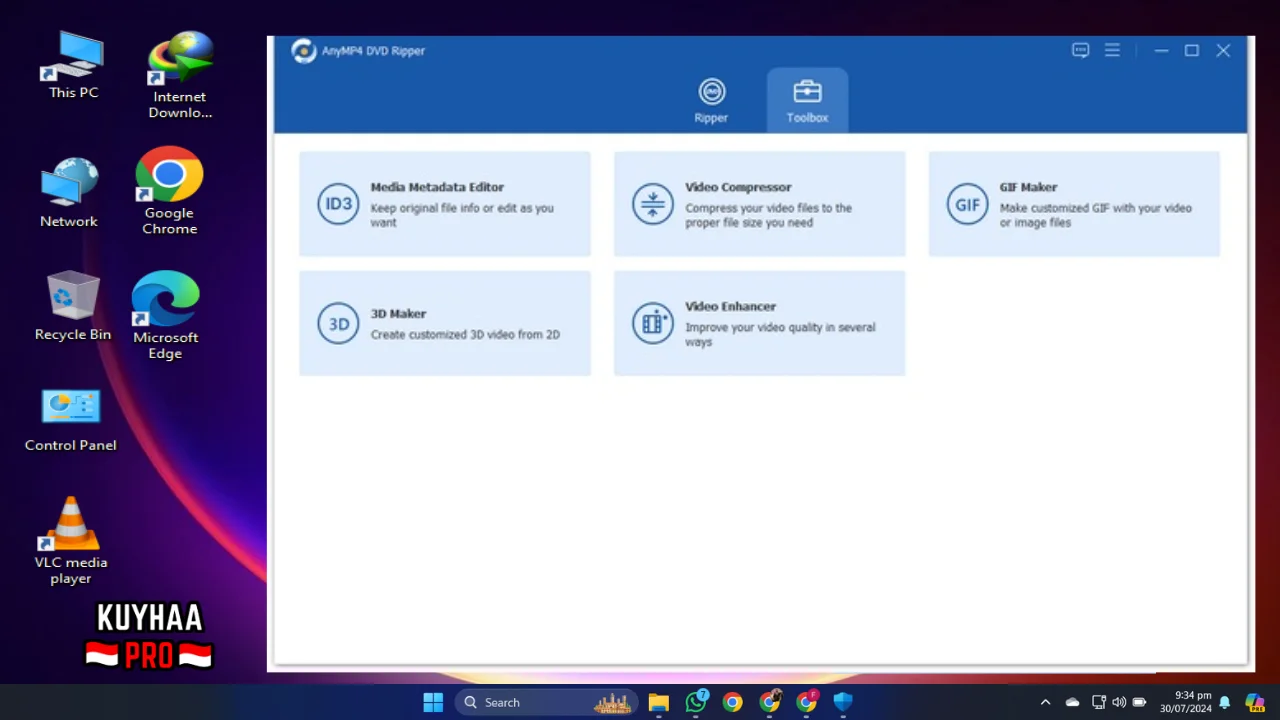The image size is (1280, 720).
Task: Open the notification bell
Action: 1224,702
